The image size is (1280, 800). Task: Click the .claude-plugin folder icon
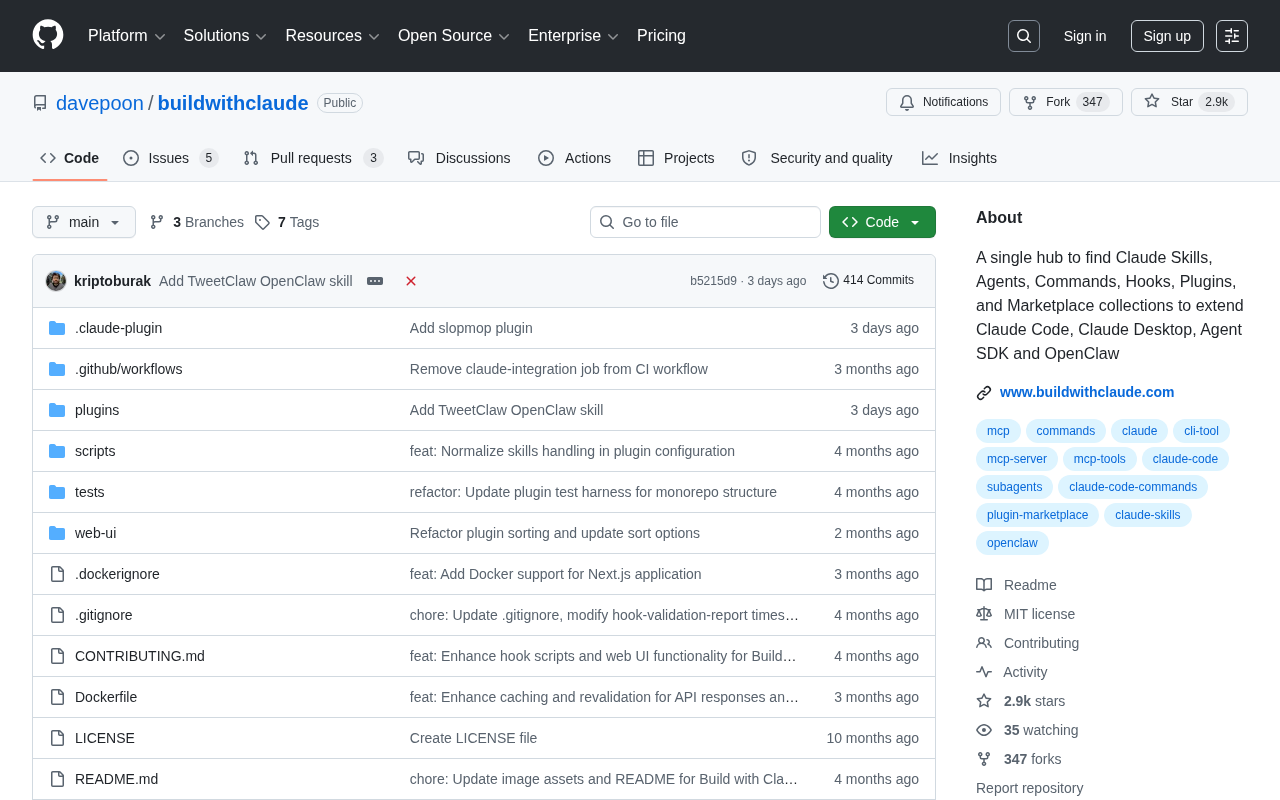pyautogui.click(x=57, y=328)
